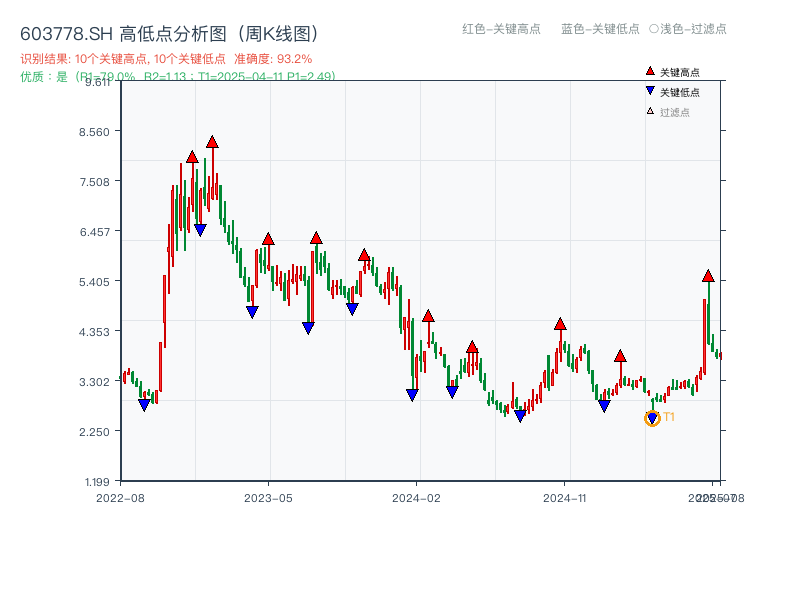Click the 准确度: 93.2% accuracy text

point(270,58)
